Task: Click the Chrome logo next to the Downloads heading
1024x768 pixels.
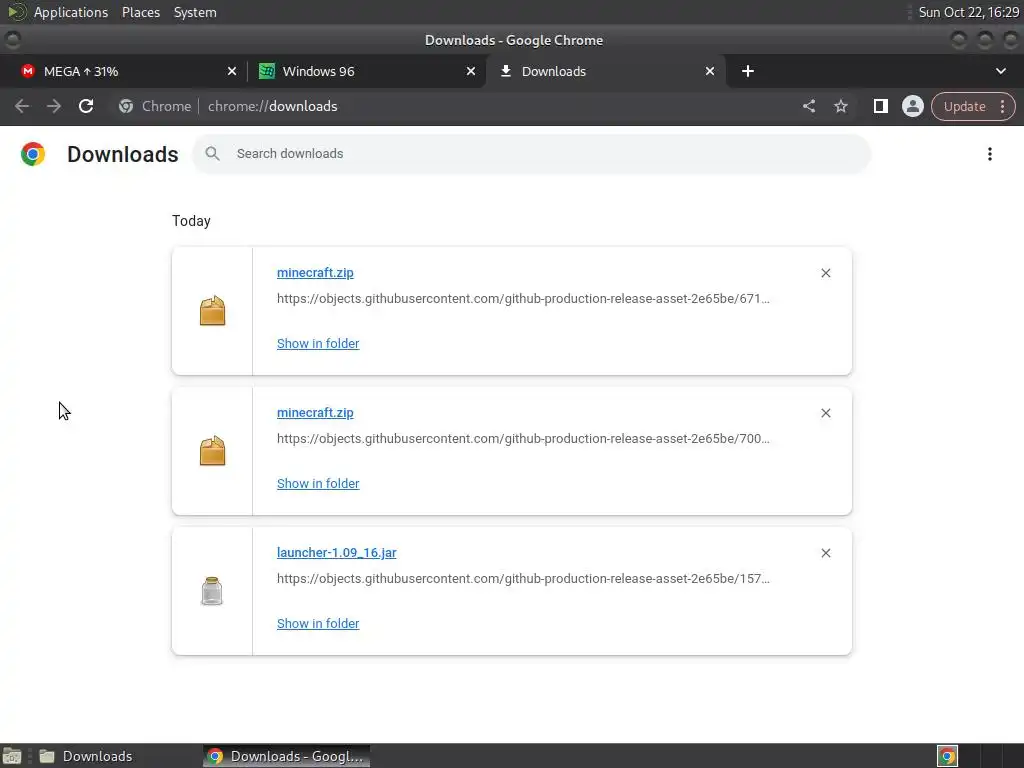Action: coord(33,154)
